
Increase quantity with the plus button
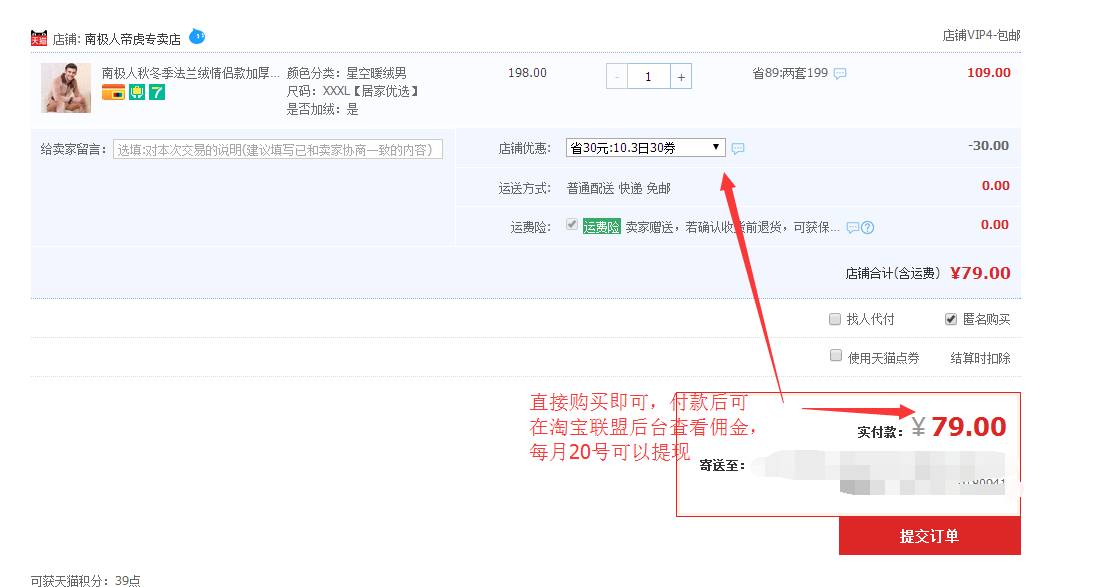pyautogui.click(x=680, y=77)
